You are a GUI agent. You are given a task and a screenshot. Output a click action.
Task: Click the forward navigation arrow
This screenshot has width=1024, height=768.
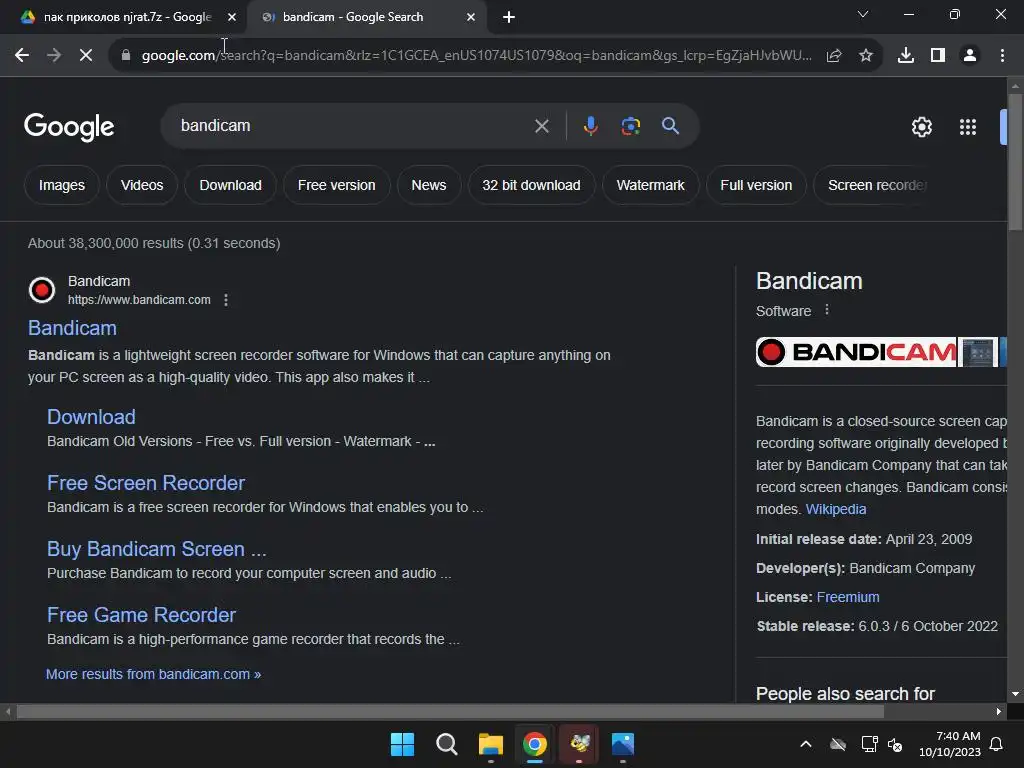click(54, 56)
